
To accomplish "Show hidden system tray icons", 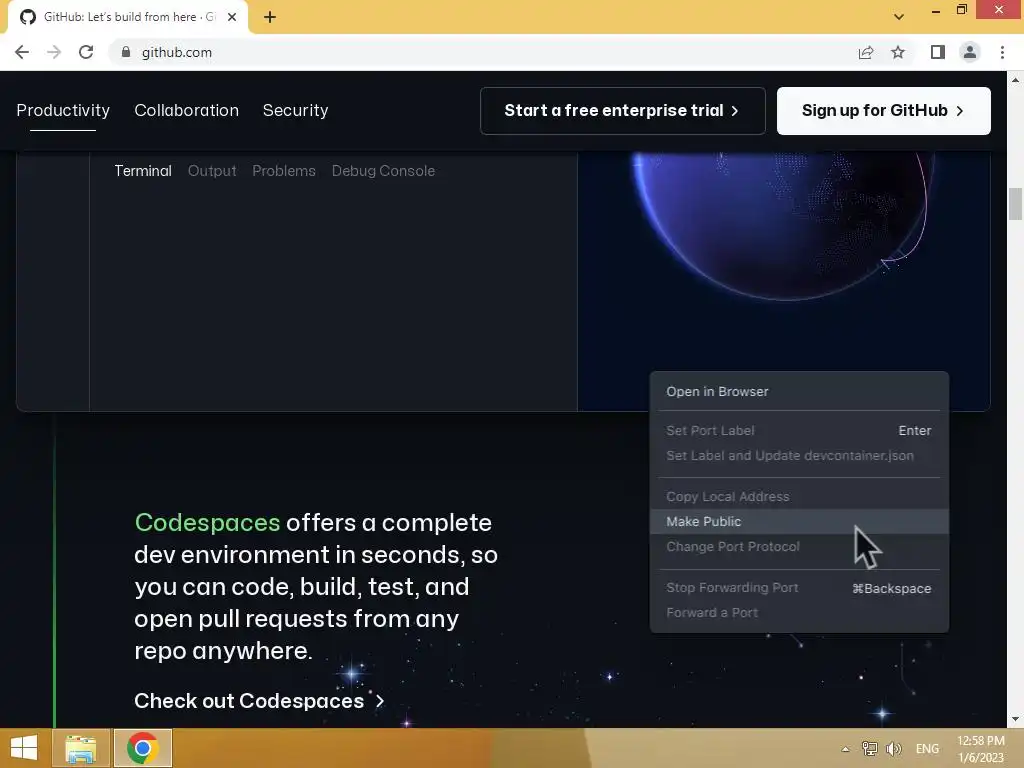I will (845, 749).
